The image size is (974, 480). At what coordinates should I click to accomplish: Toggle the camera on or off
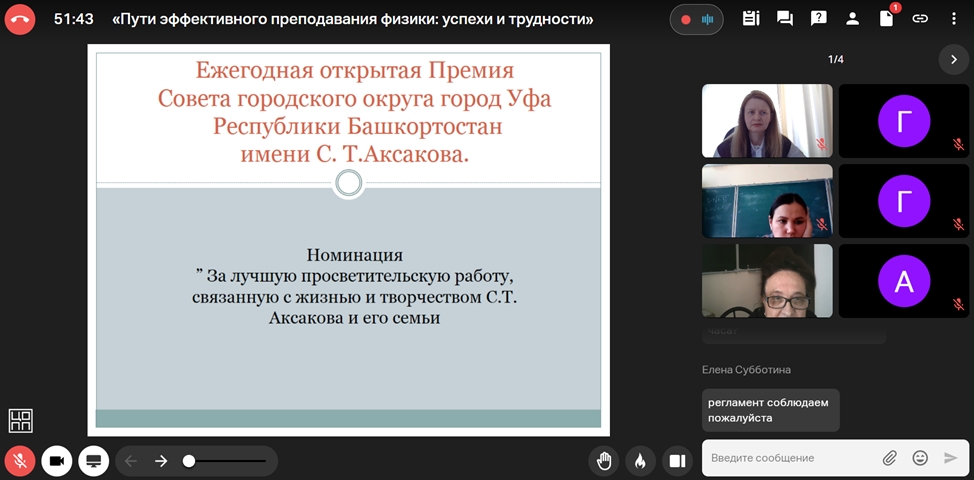(57, 460)
